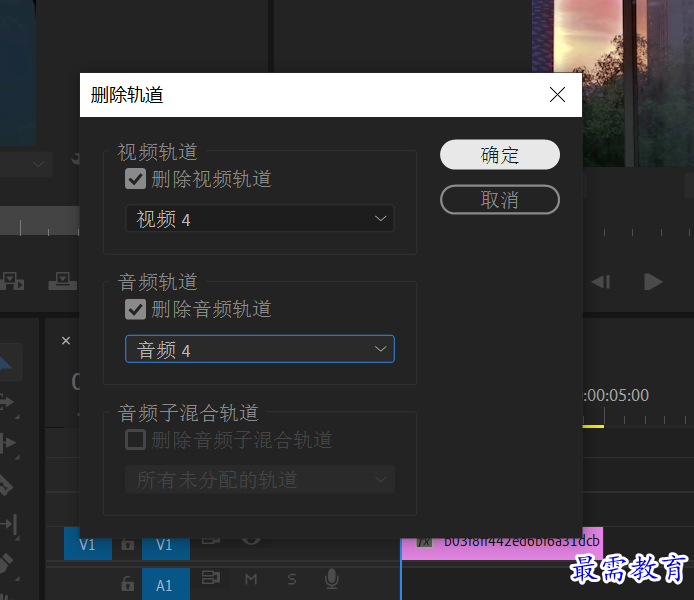694x600 pixels.
Task: Solo track A1 with the S button
Action: [292, 579]
